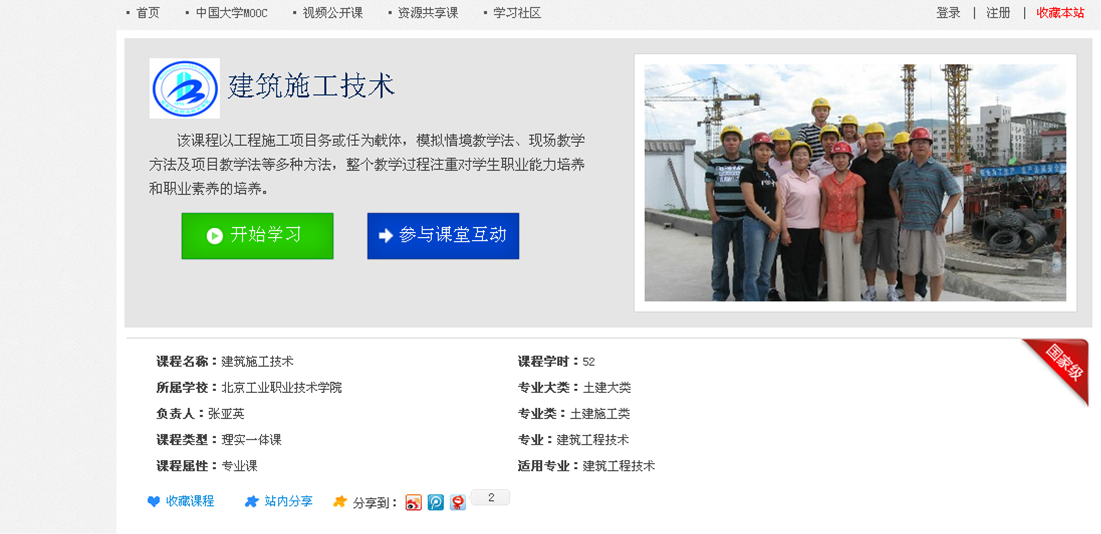Click the 注册 link
This screenshot has height=534, width=1101.
998,13
